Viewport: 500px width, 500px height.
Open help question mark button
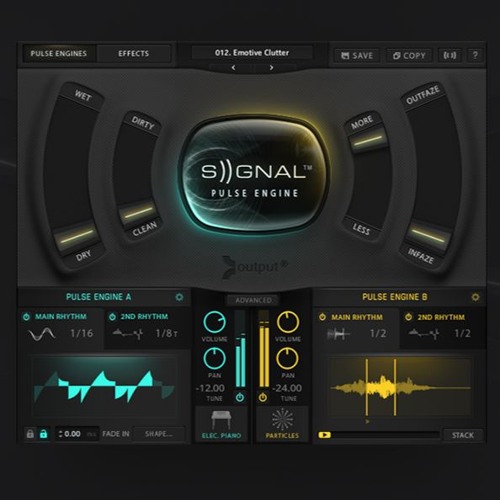(475, 55)
